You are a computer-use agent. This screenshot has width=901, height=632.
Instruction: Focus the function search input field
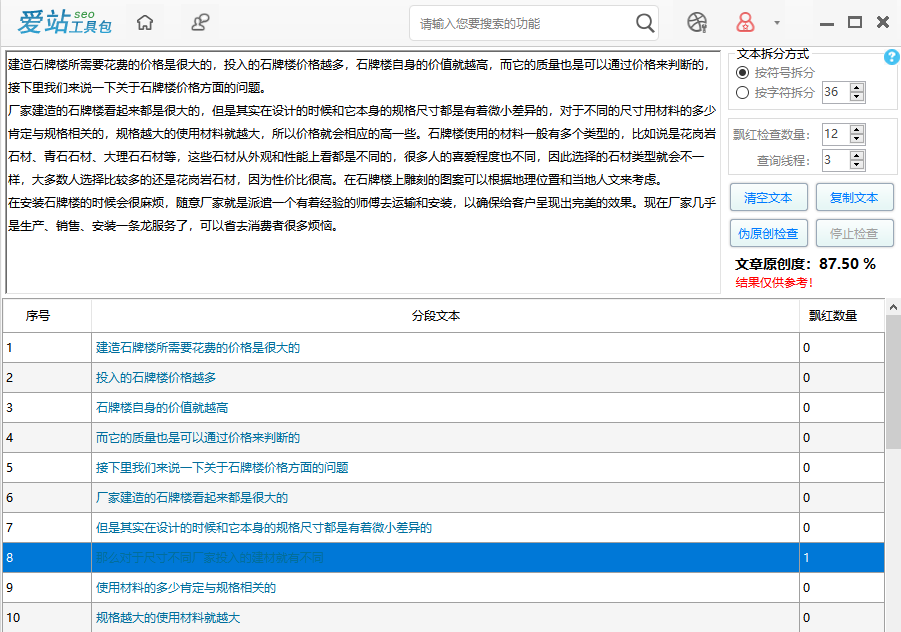(523, 24)
